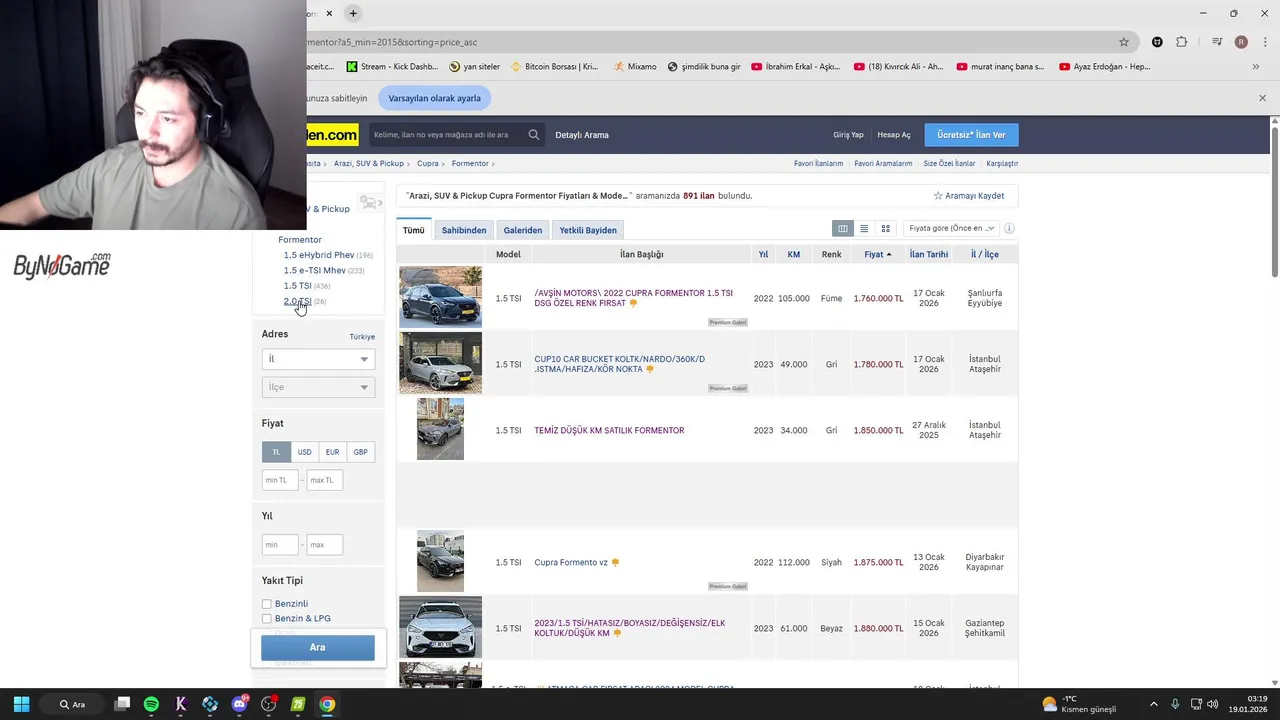The height and width of the screenshot is (720, 1280).
Task: Sort by İlan Tarihi column header
Action: click(x=928, y=254)
